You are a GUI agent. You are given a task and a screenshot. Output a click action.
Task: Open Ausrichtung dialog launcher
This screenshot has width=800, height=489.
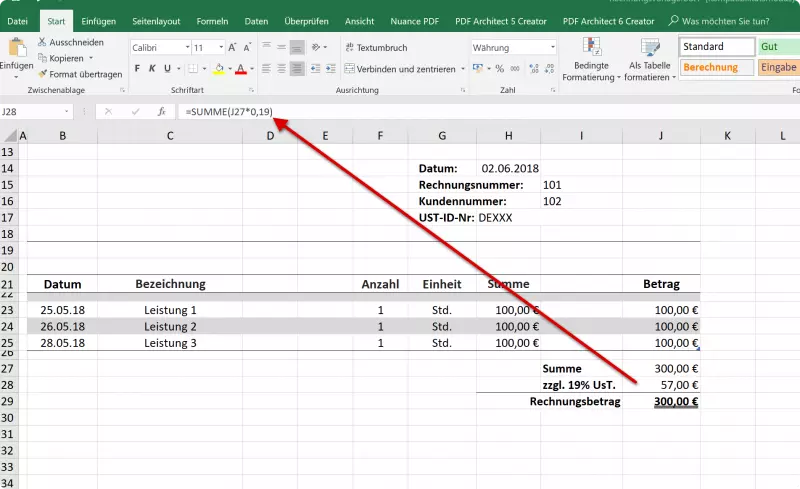point(463,90)
